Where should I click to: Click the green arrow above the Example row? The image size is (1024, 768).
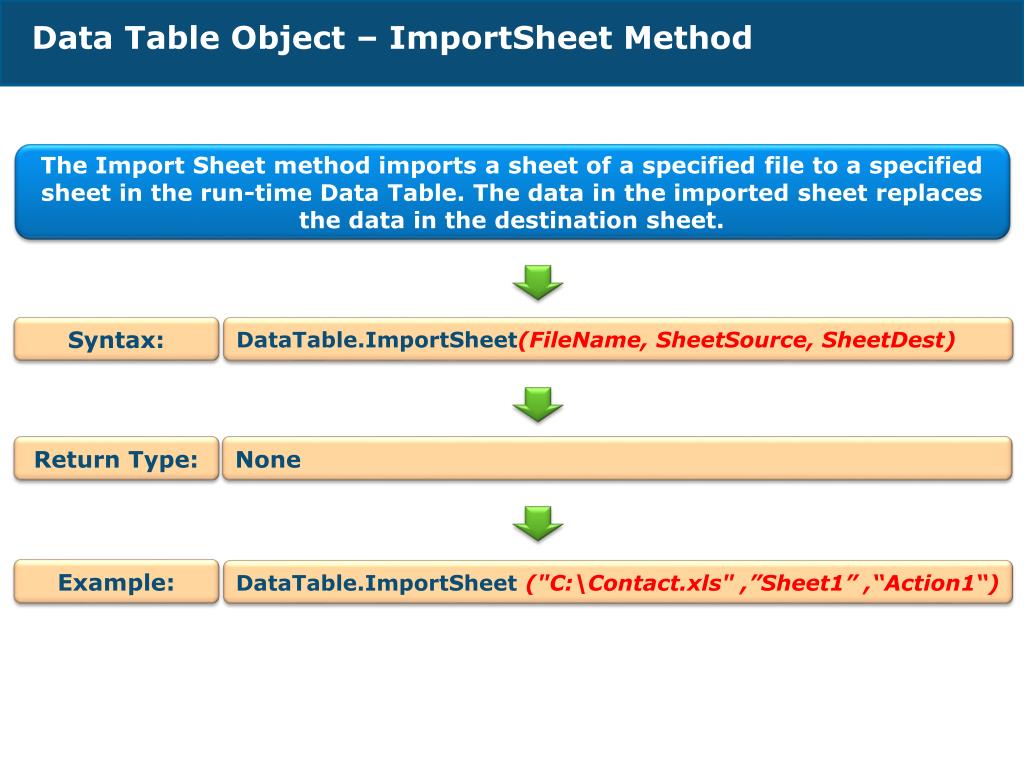pos(537,523)
